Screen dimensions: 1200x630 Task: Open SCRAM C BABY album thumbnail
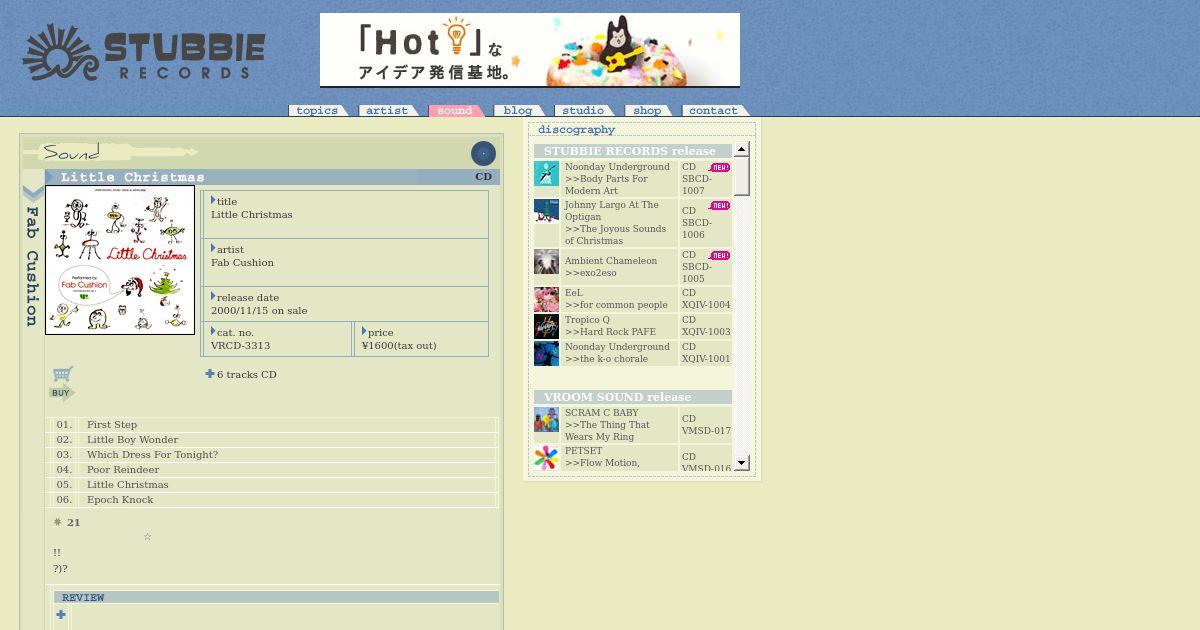click(546, 419)
